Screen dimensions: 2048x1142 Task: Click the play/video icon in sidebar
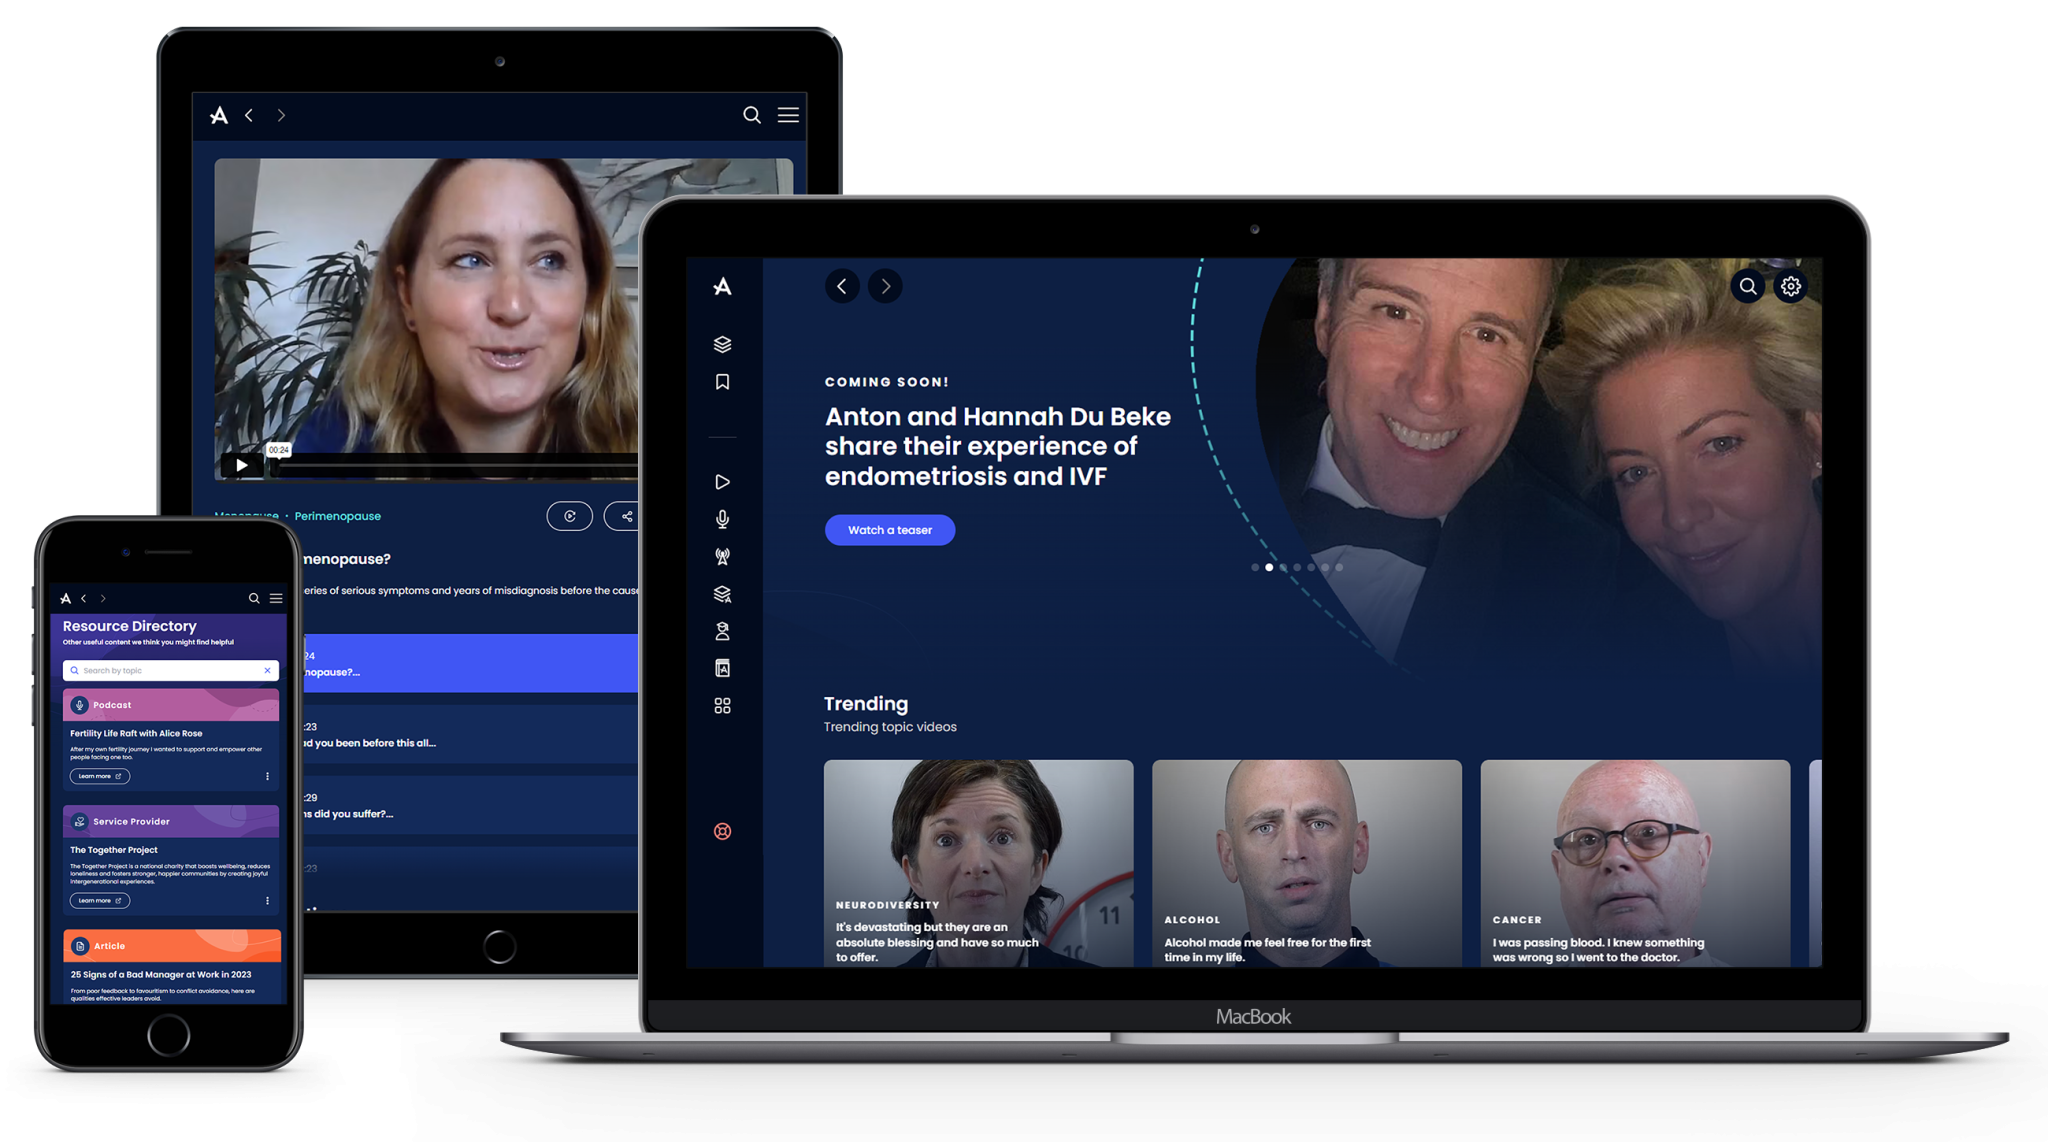(721, 481)
